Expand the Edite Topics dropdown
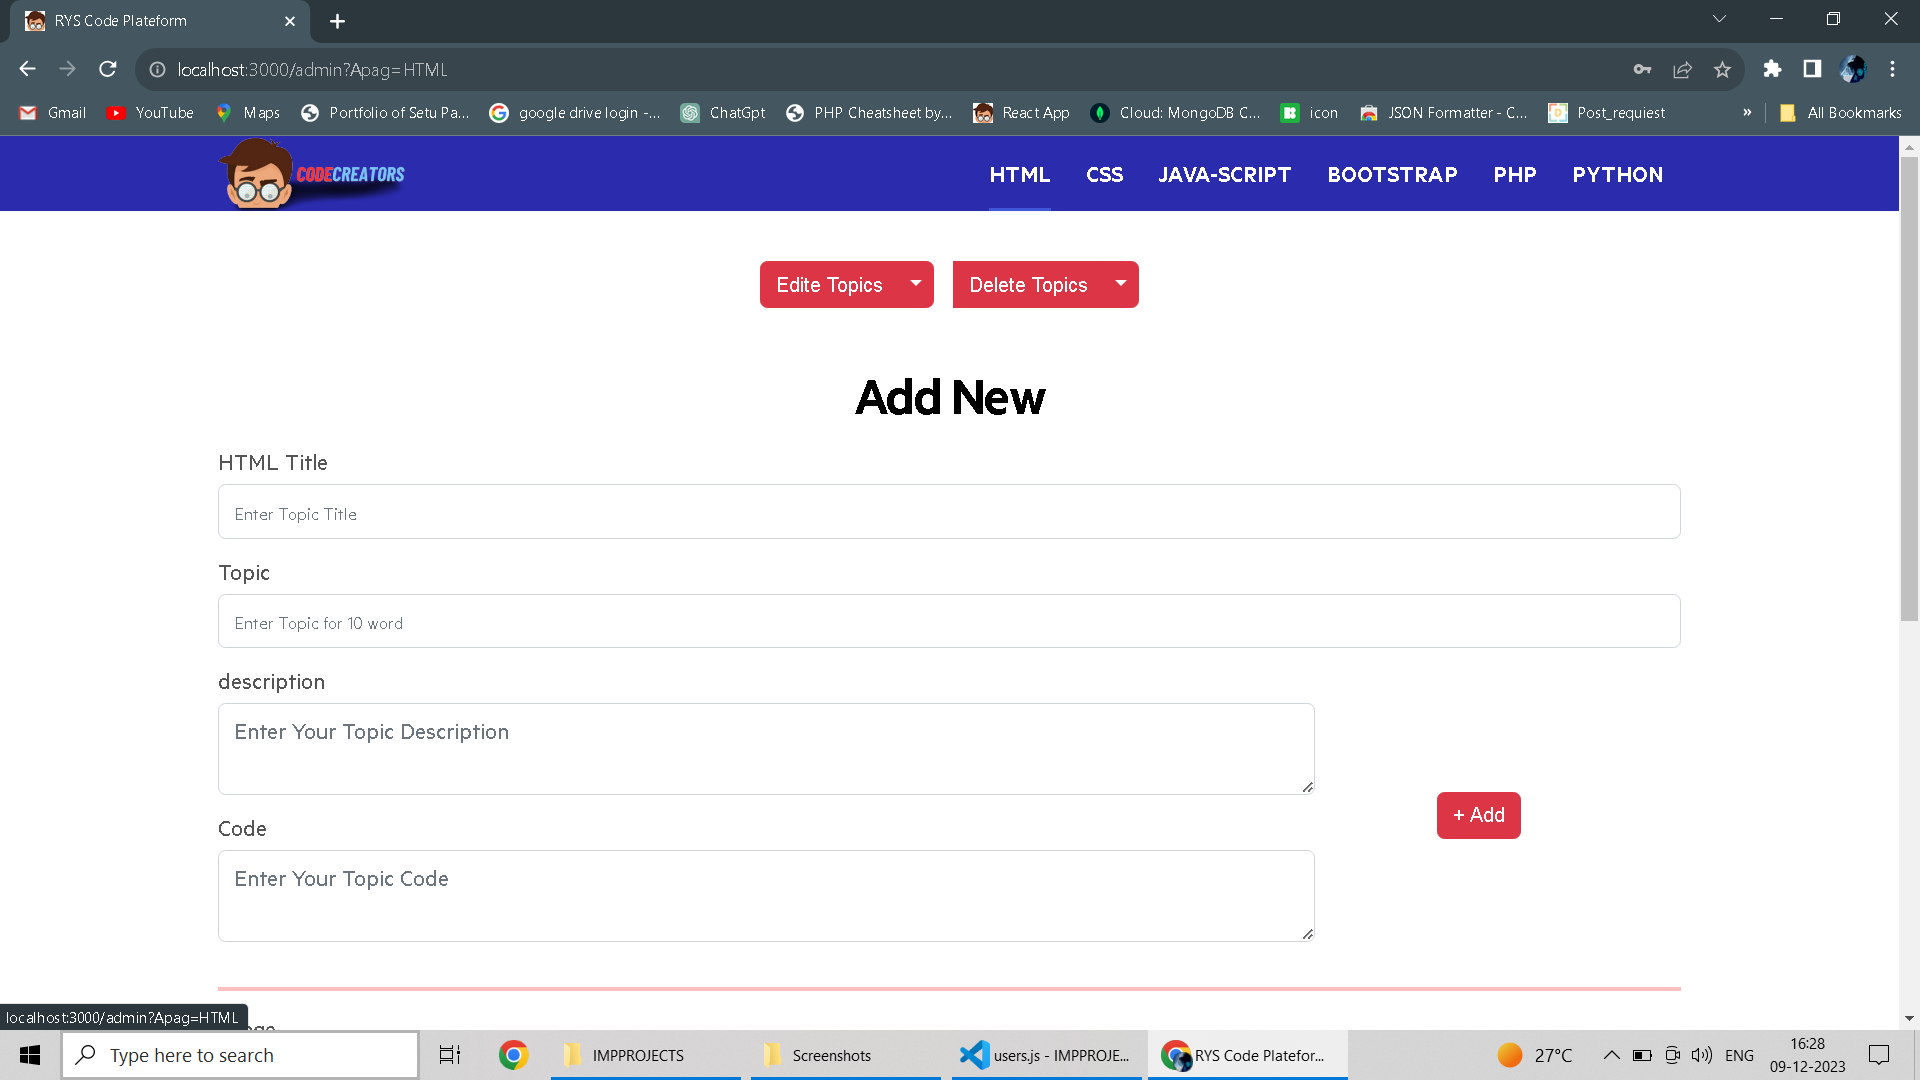 (915, 284)
